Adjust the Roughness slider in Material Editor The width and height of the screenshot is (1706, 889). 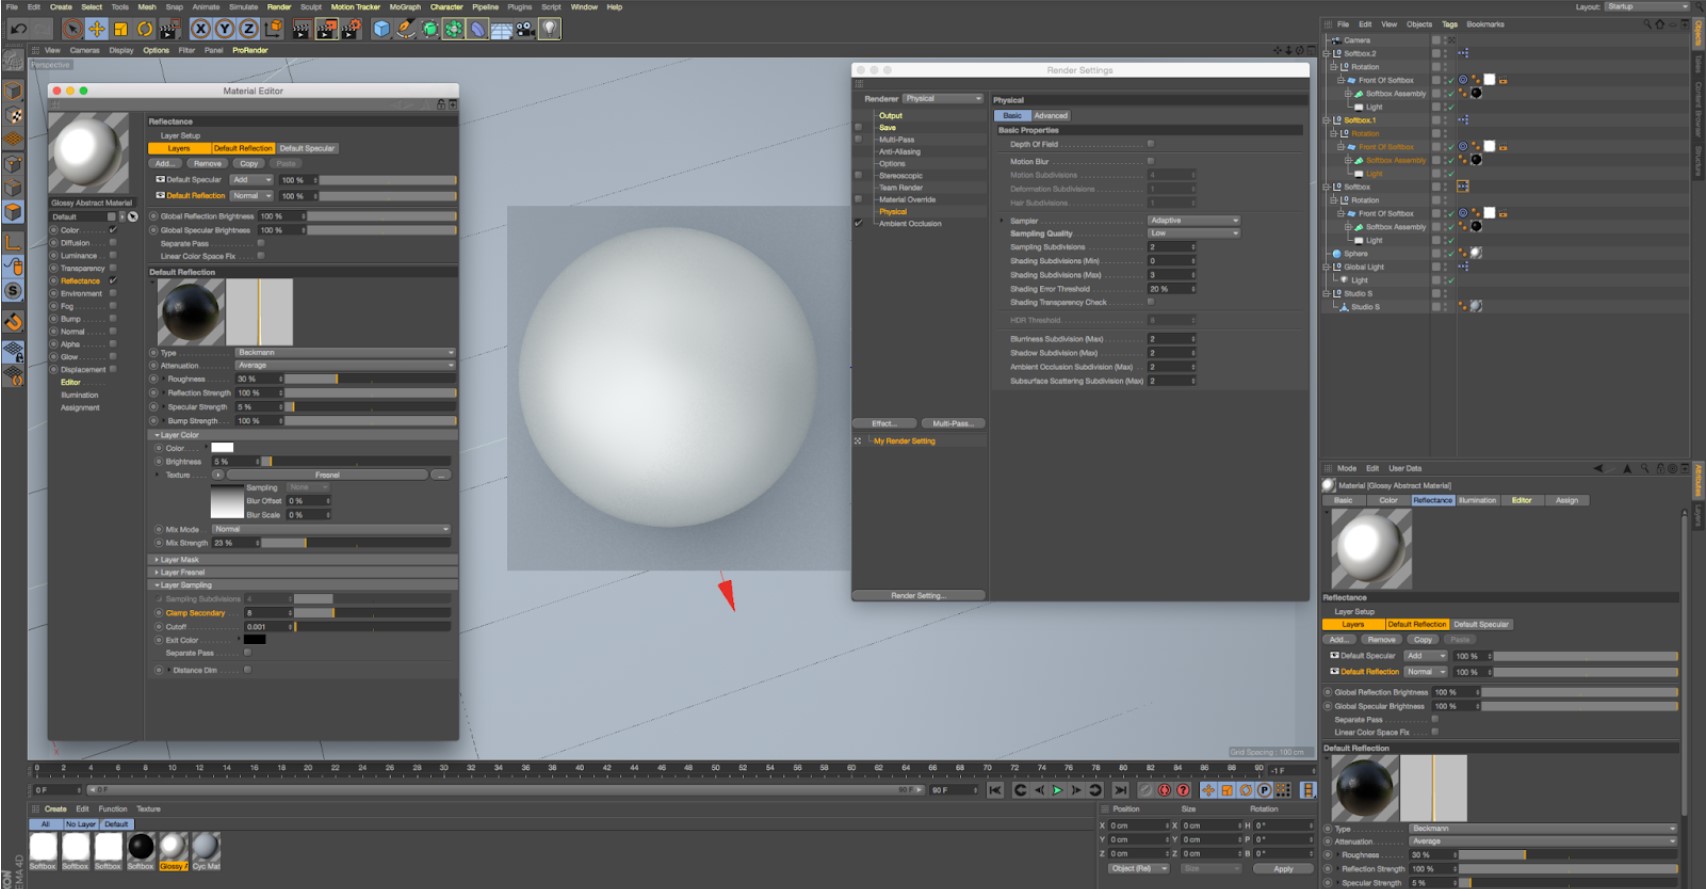point(371,379)
